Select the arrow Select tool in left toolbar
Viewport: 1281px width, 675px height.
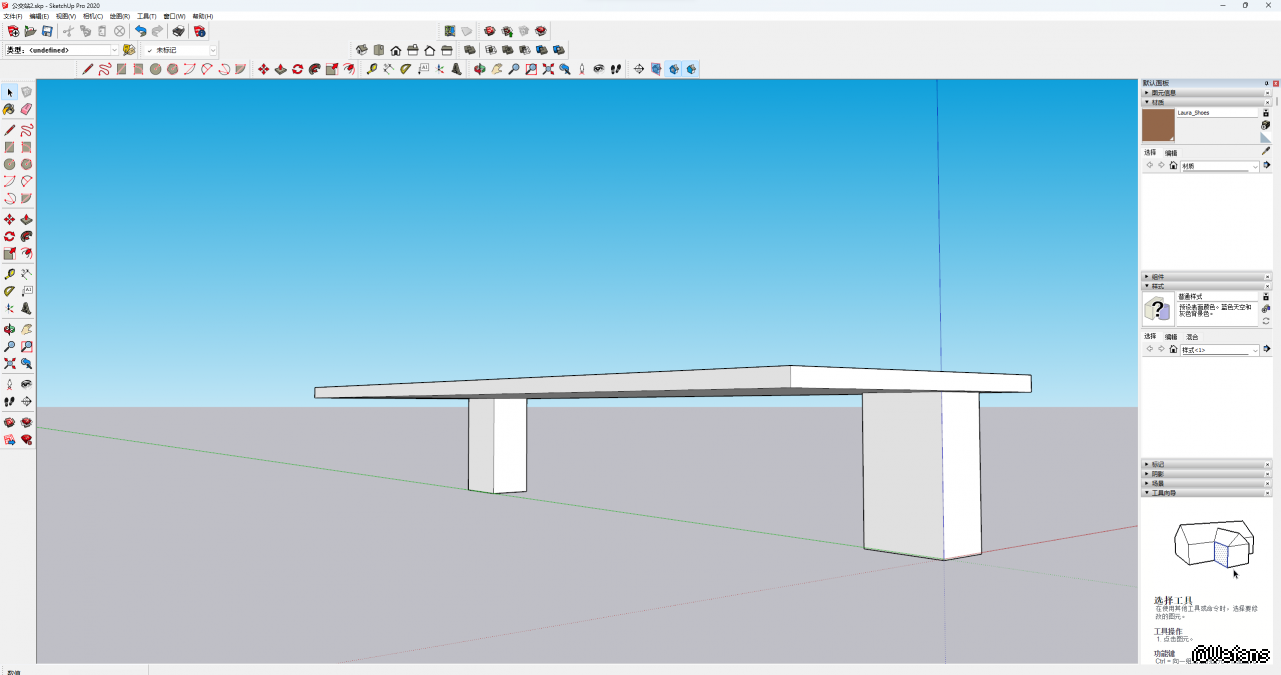[10, 92]
